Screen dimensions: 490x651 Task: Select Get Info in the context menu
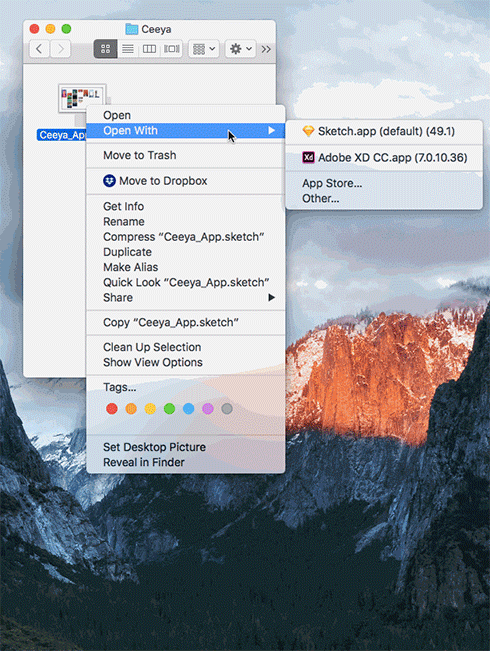click(x=185, y=206)
